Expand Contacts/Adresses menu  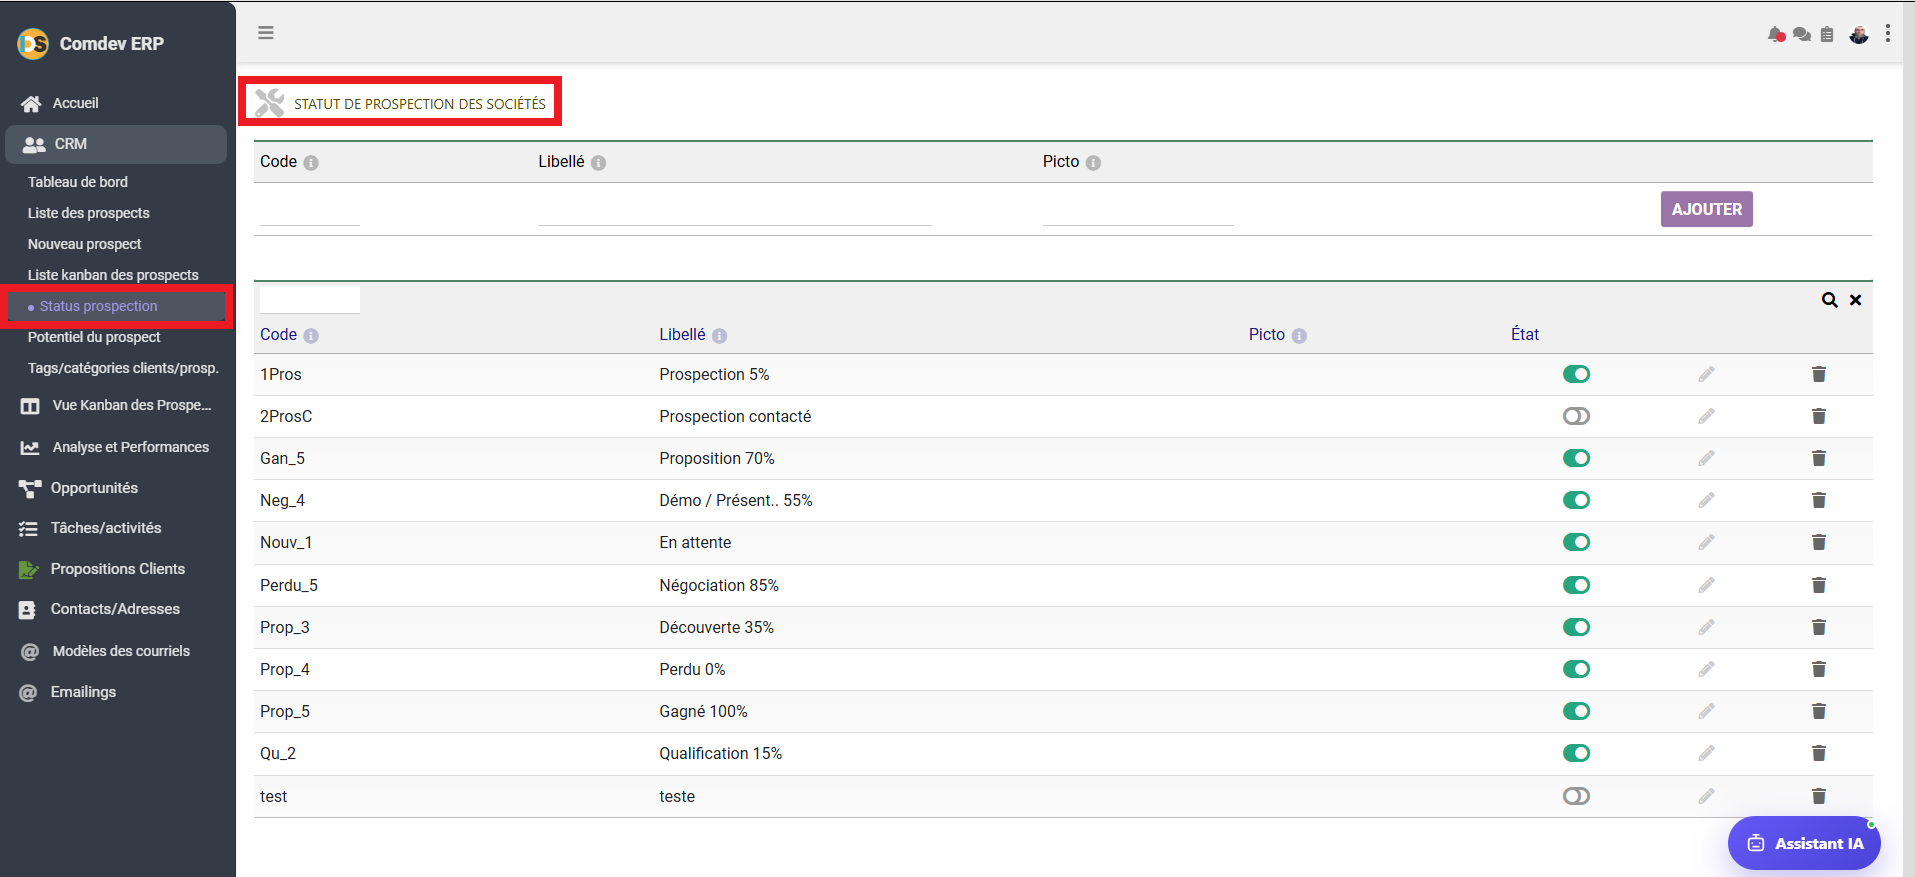pos(116,609)
